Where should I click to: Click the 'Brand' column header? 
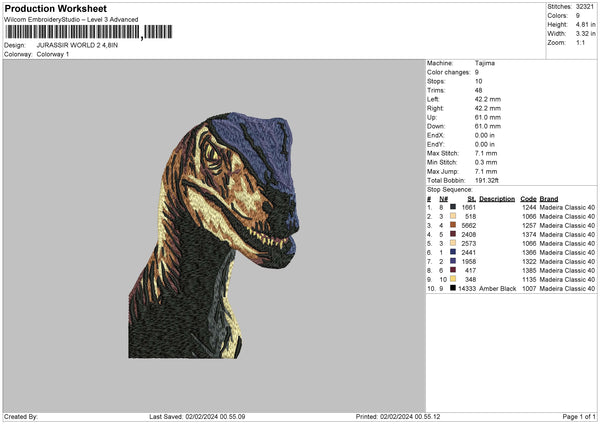(x=549, y=199)
